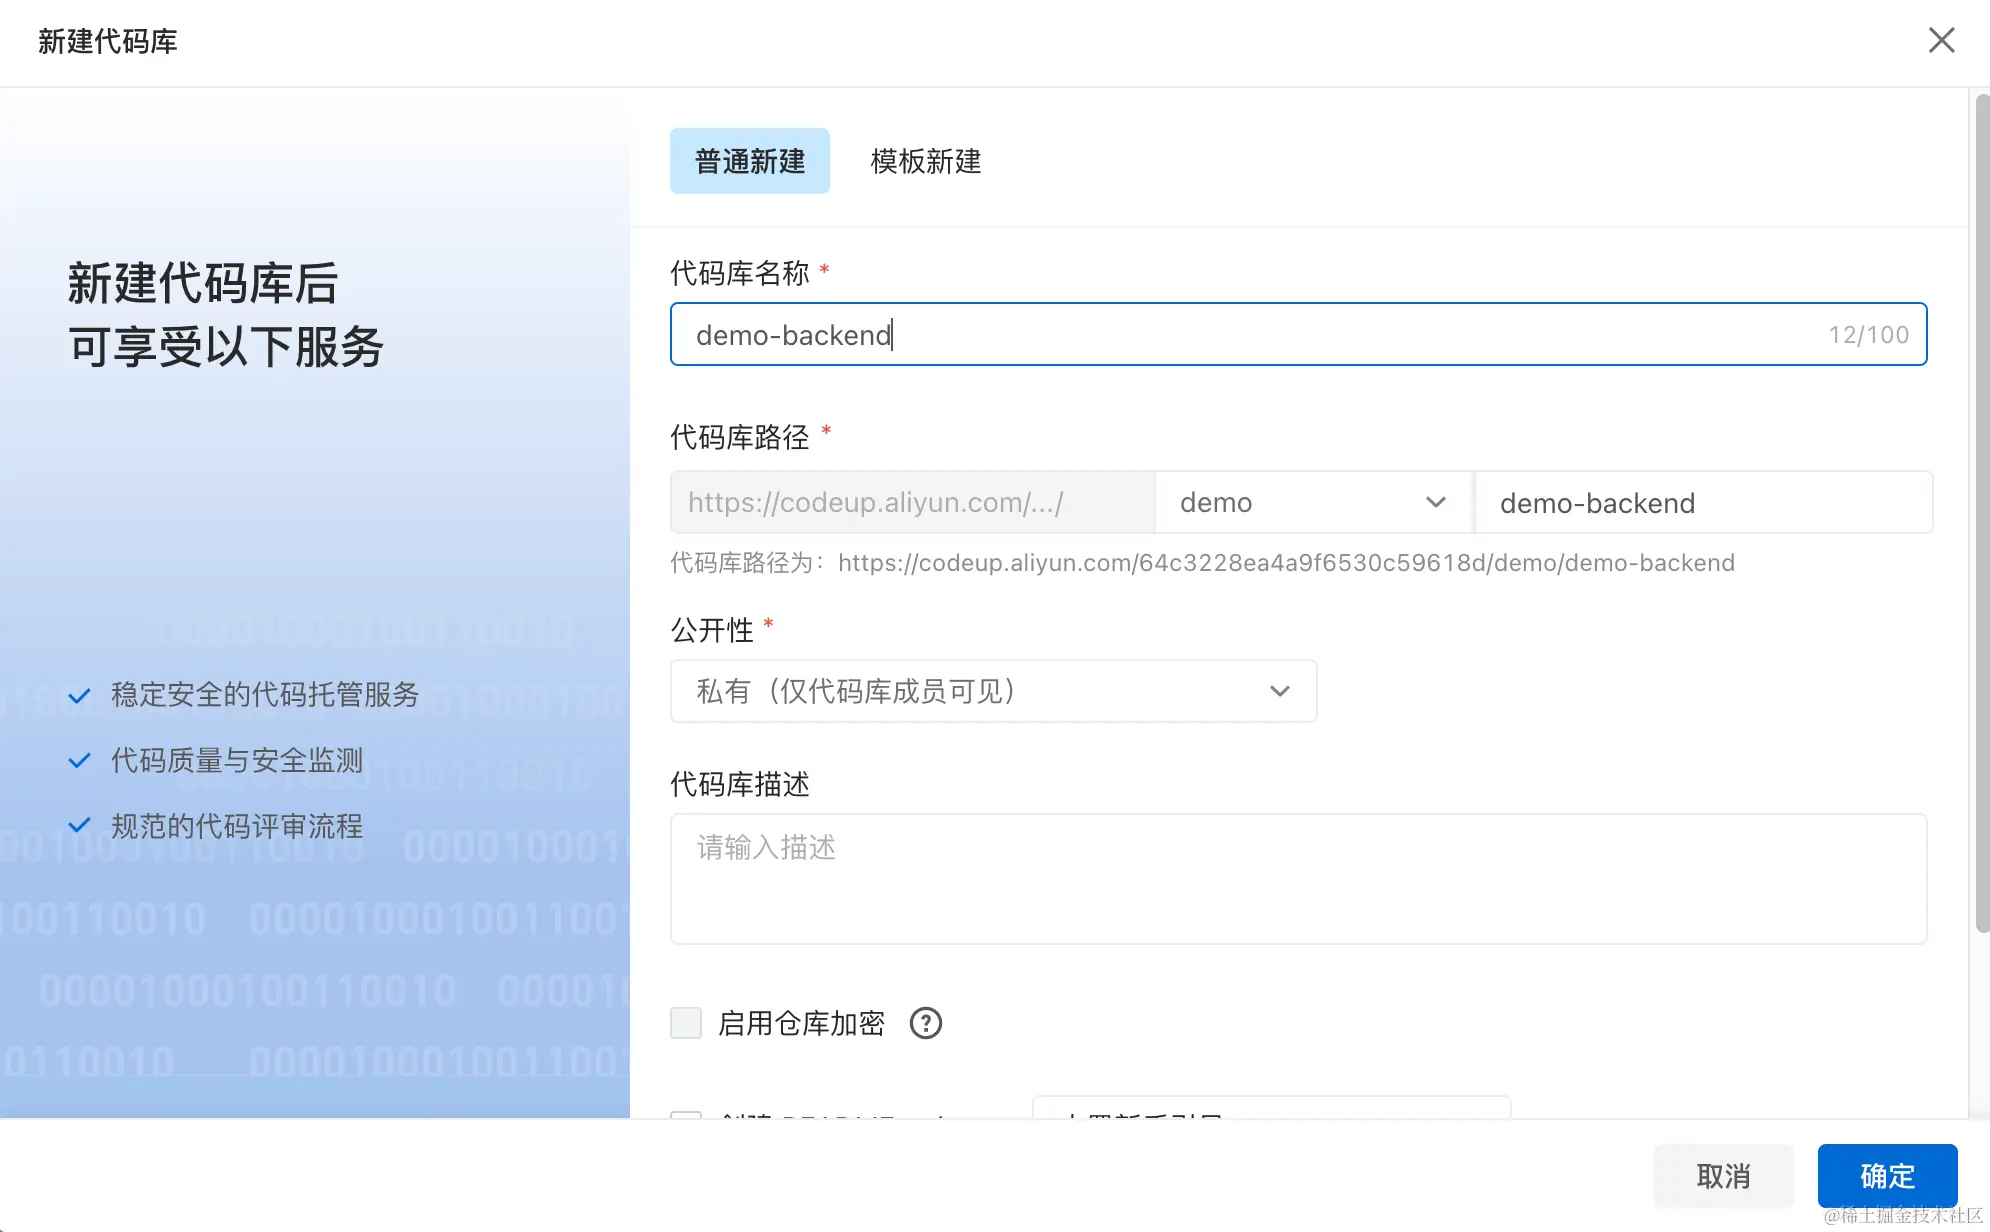Switch to the 普通新建 tab

click(x=749, y=161)
